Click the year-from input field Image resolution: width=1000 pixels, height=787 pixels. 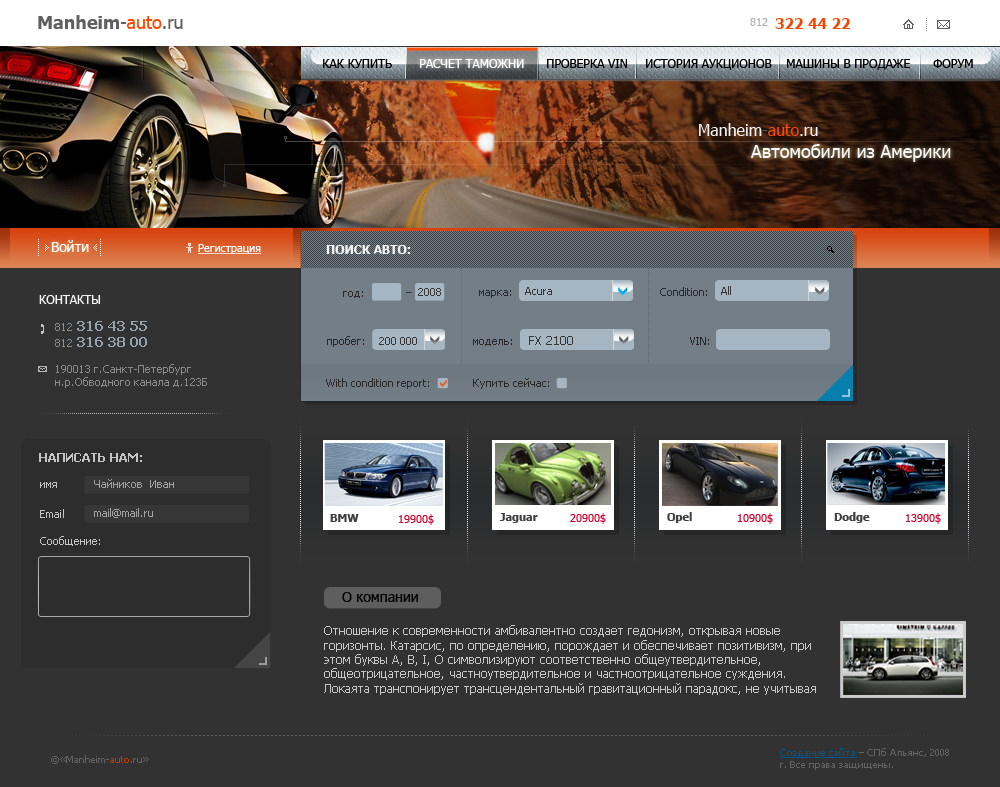click(x=386, y=292)
